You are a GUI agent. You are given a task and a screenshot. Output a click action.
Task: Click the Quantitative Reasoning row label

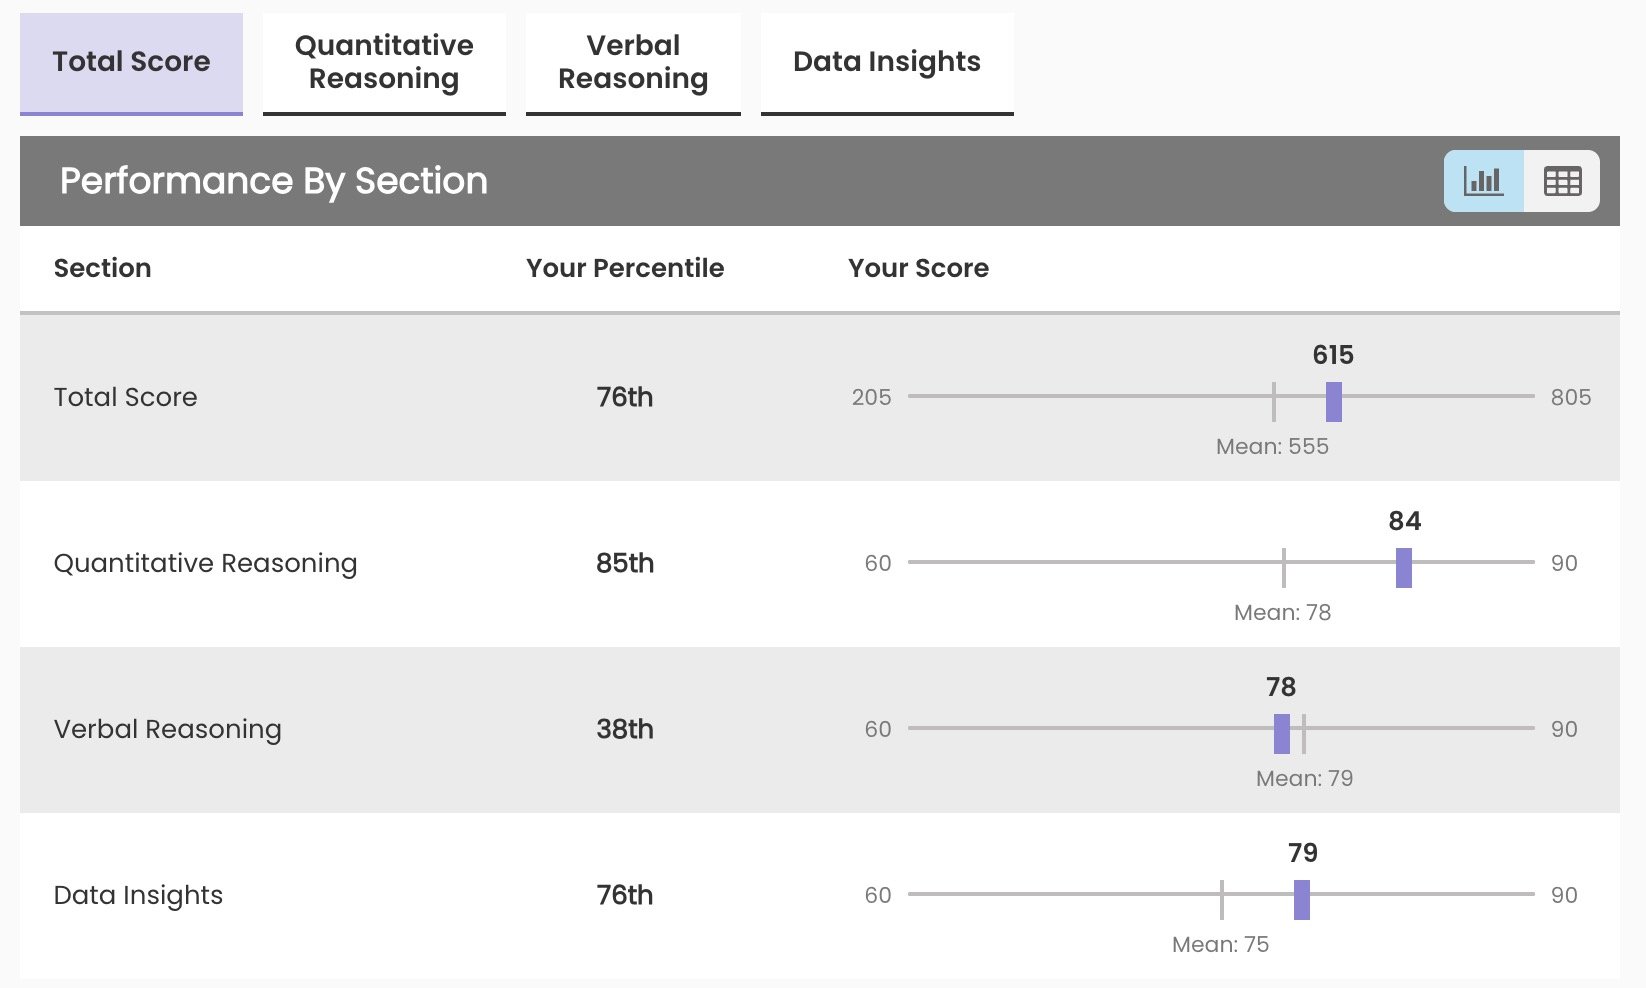(205, 563)
